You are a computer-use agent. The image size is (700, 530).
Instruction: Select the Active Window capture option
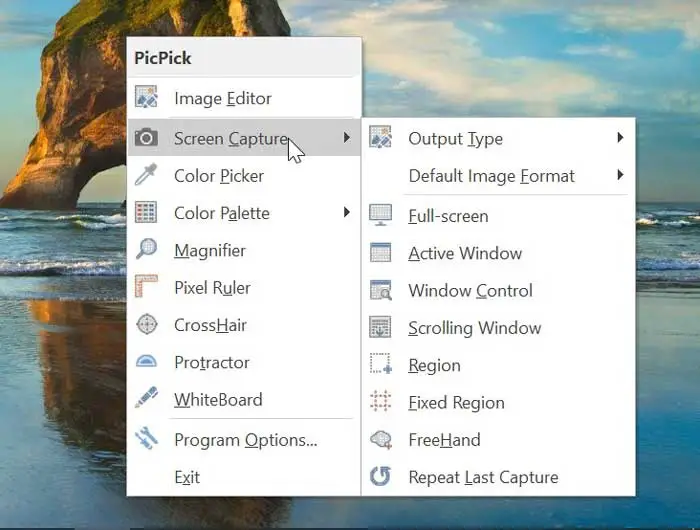click(465, 254)
